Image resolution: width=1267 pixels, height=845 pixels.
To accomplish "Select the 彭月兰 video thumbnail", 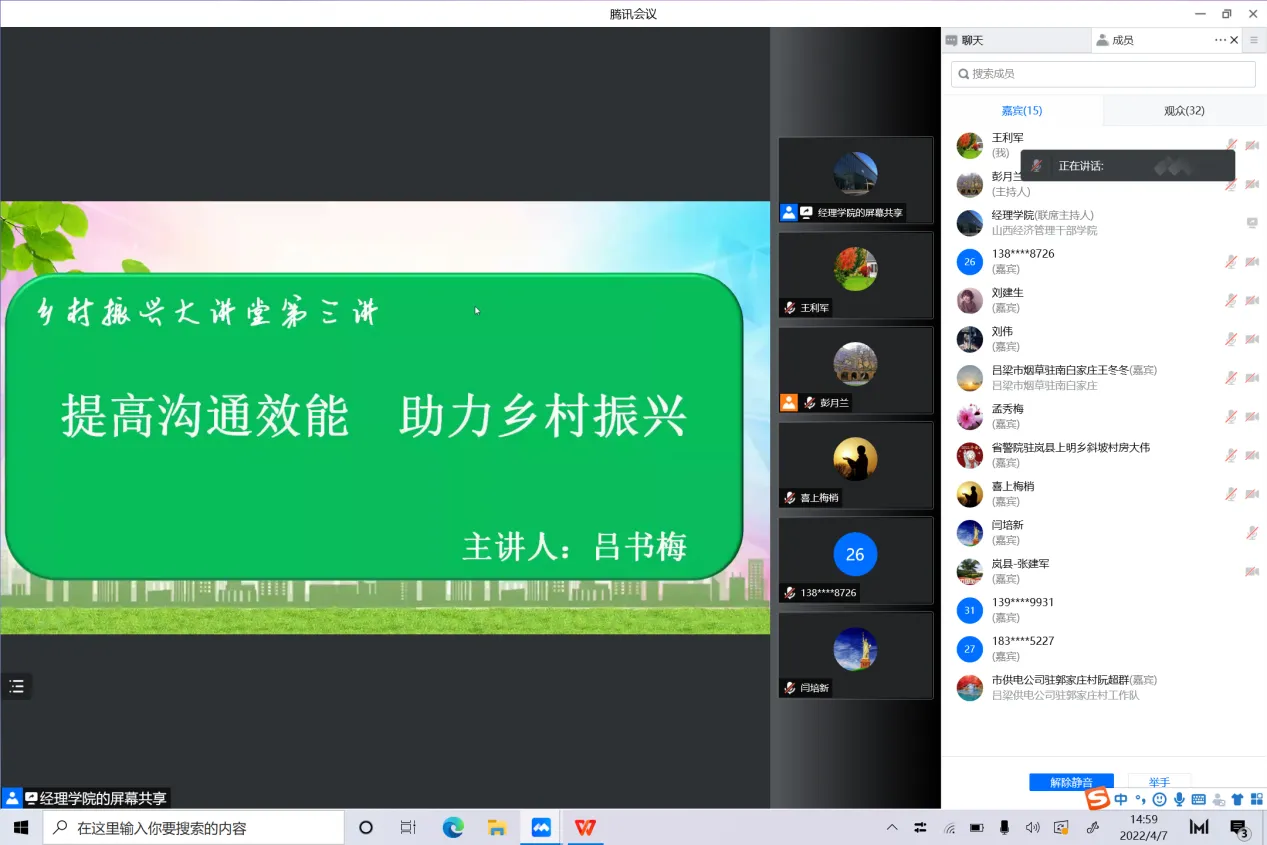I will [855, 368].
